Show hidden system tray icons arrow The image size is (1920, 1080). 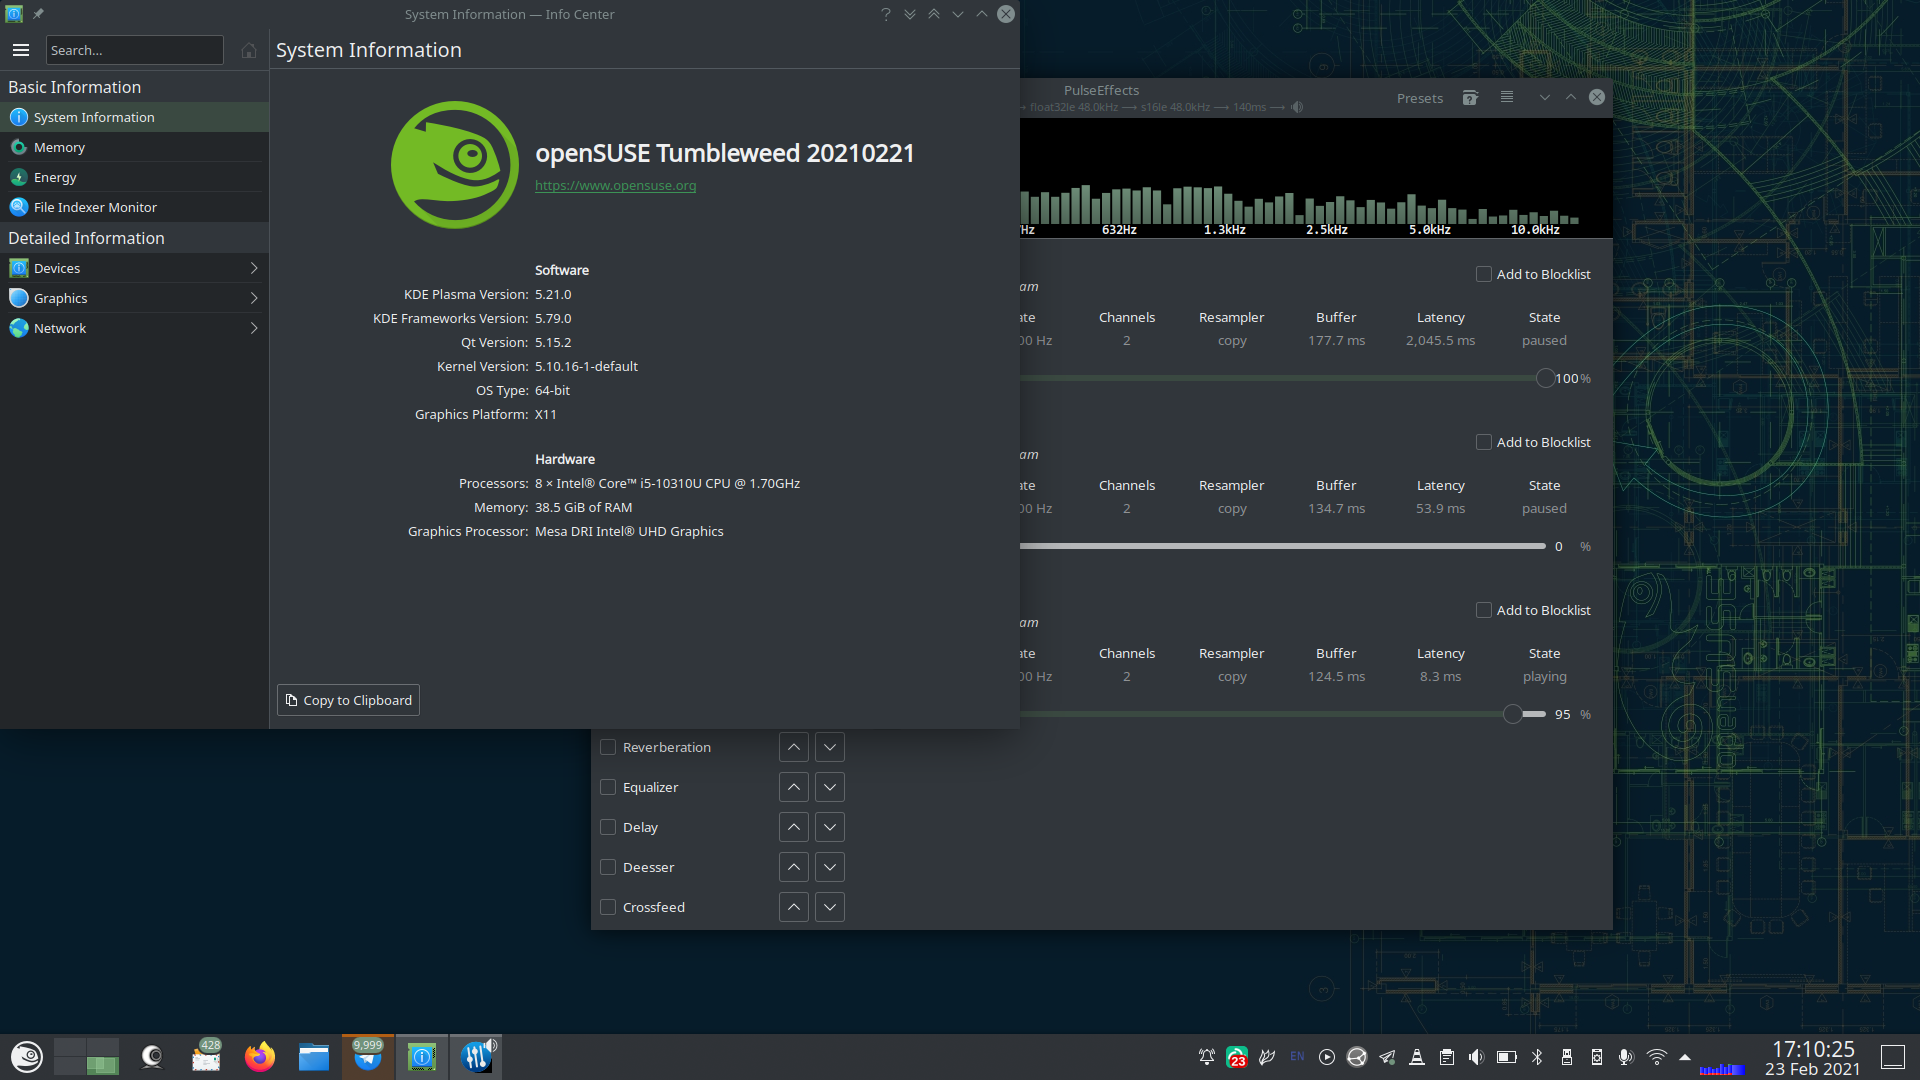(1685, 1057)
